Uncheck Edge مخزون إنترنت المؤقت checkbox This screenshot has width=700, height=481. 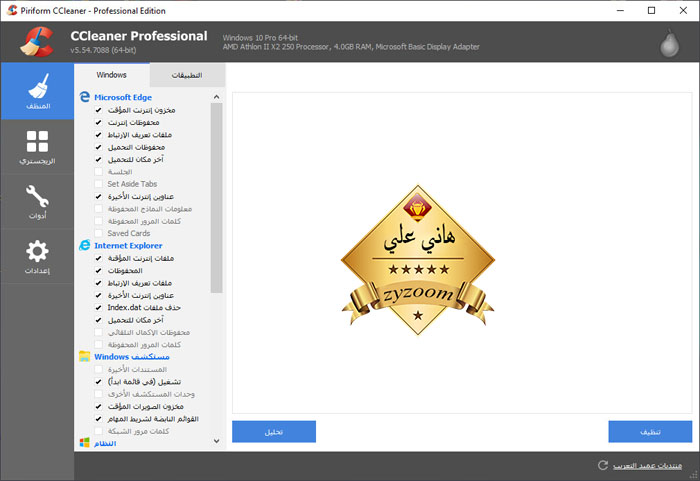tap(99, 110)
